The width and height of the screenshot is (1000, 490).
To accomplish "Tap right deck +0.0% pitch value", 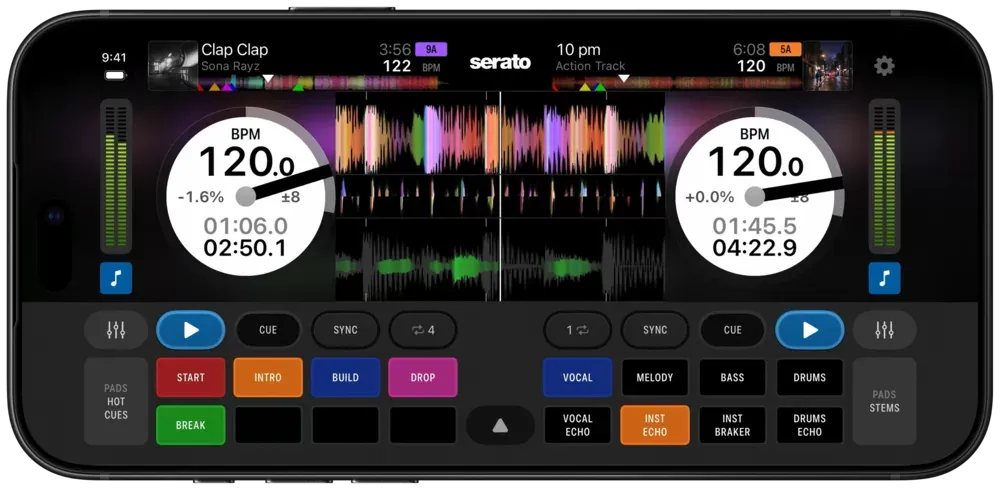I will 709,197.
